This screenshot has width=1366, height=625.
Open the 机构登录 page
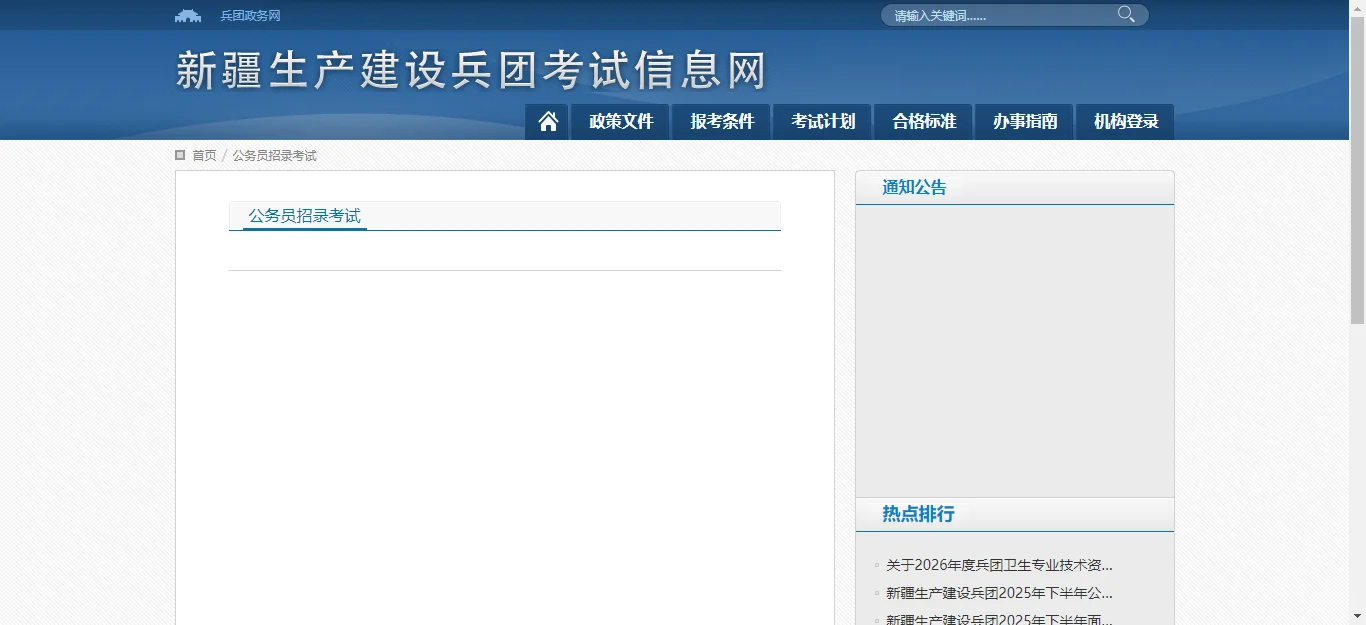[1124, 121]
